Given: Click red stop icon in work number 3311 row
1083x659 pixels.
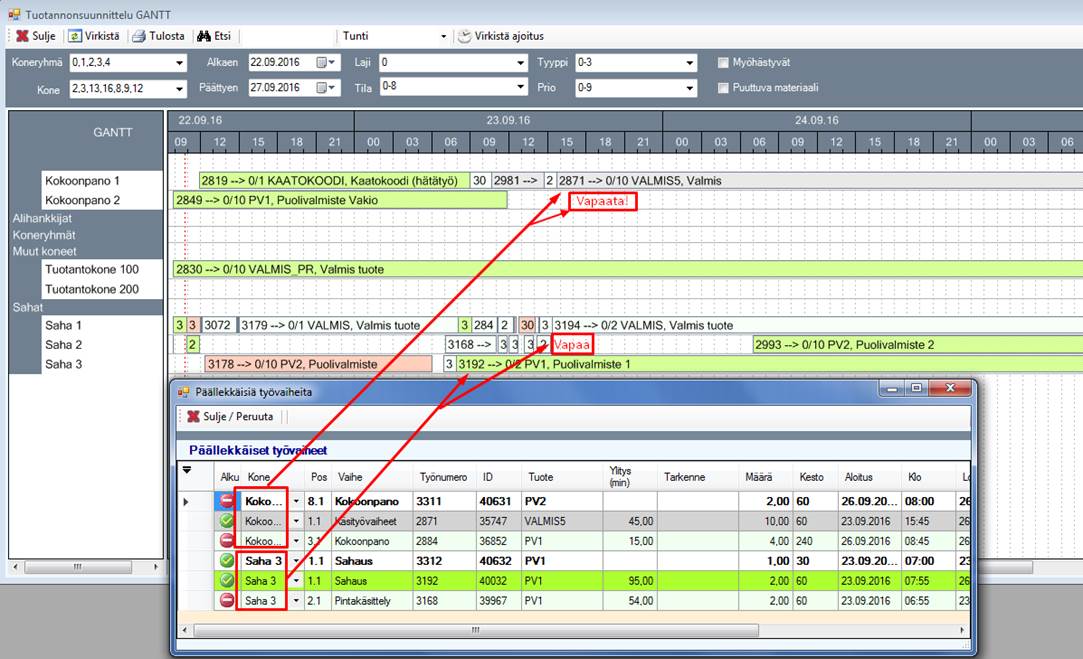Looking at the screenshot, I should pos(227,501).
